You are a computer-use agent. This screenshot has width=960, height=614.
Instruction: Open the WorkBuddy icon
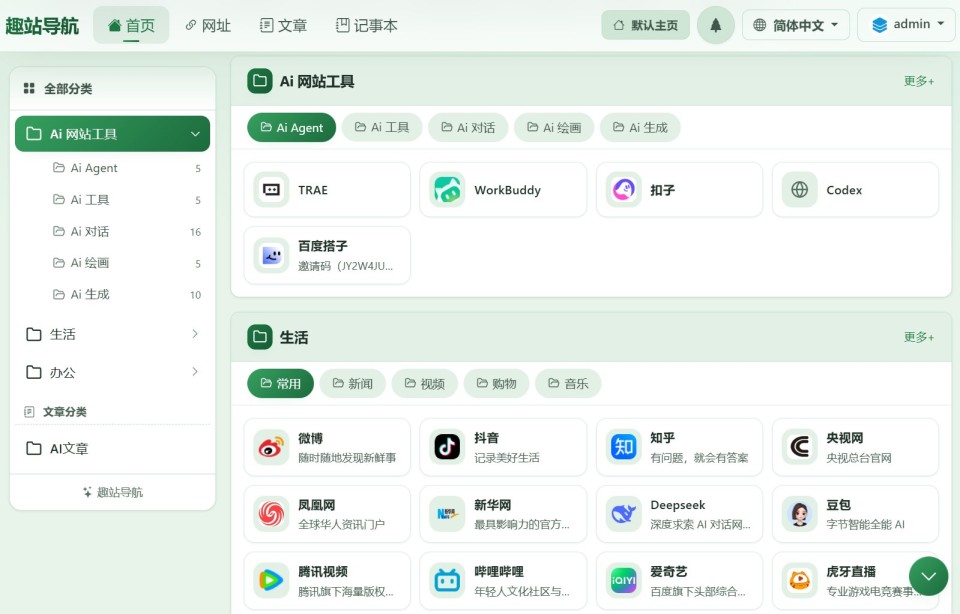(x=447, y=190)
